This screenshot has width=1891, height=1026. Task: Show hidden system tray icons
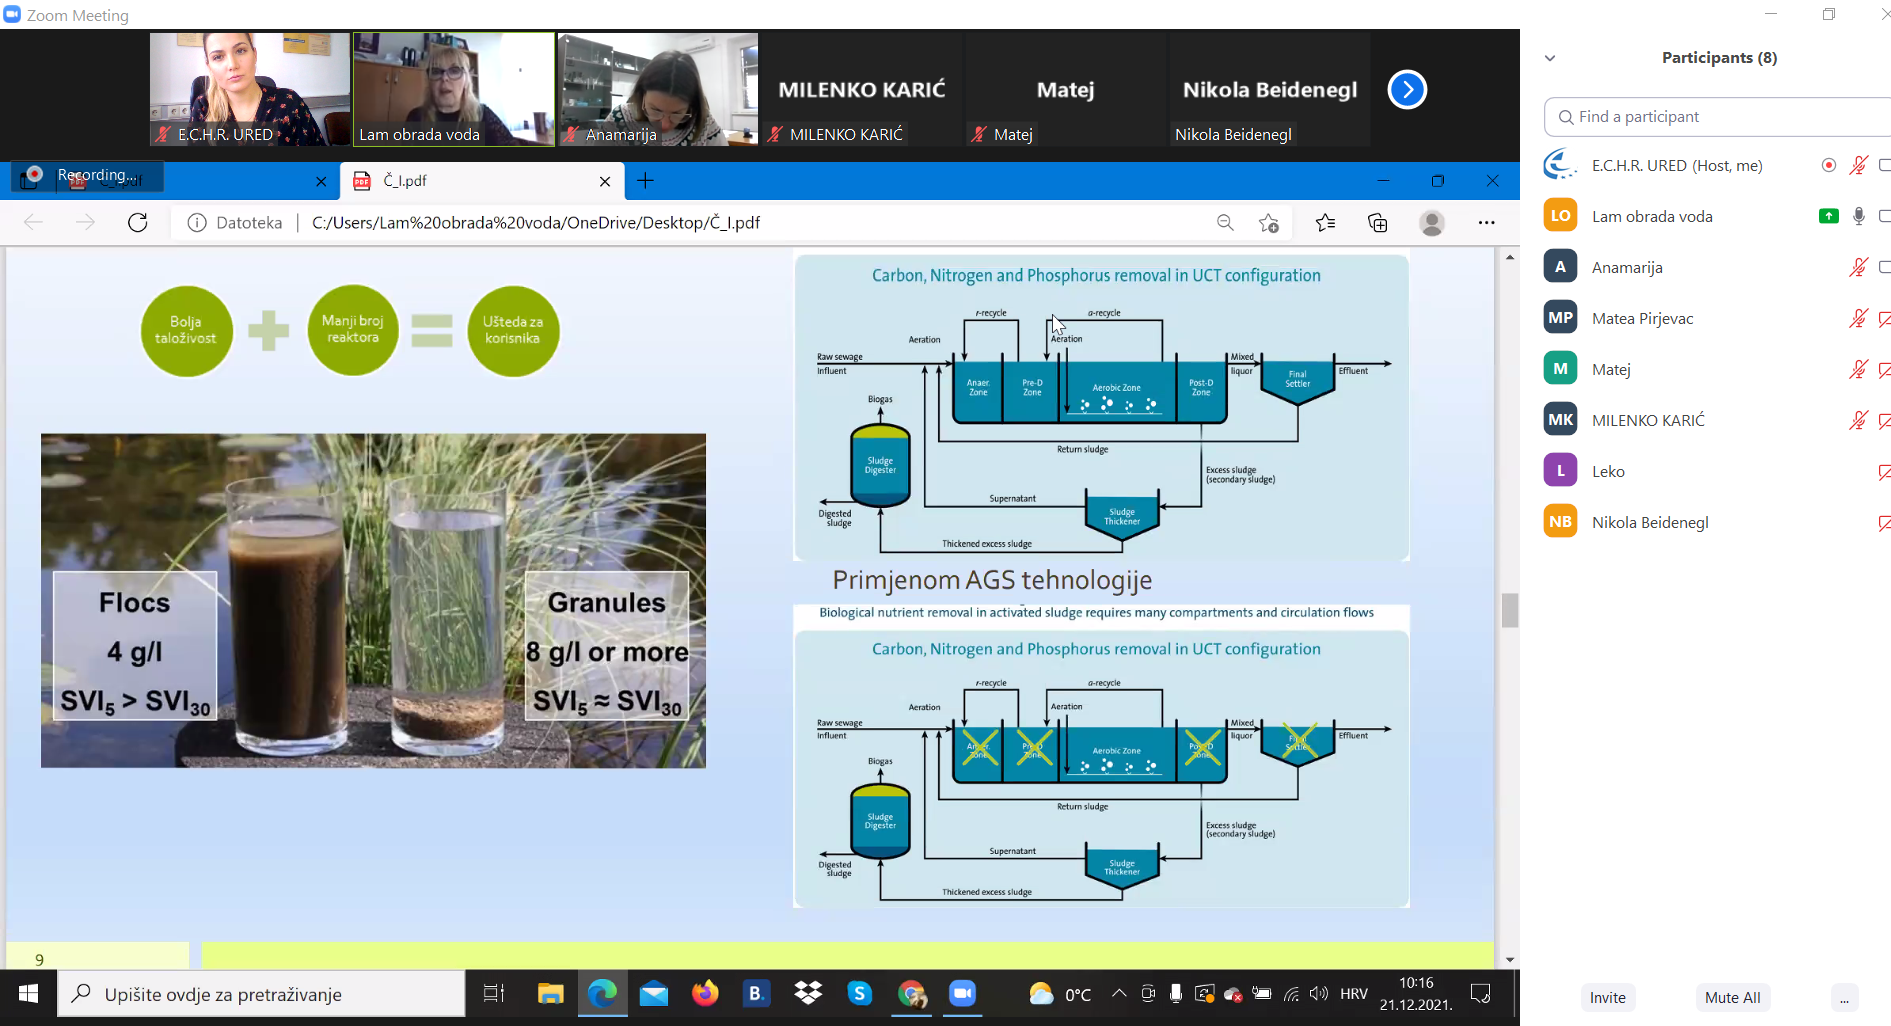(x=1119, y=994)
